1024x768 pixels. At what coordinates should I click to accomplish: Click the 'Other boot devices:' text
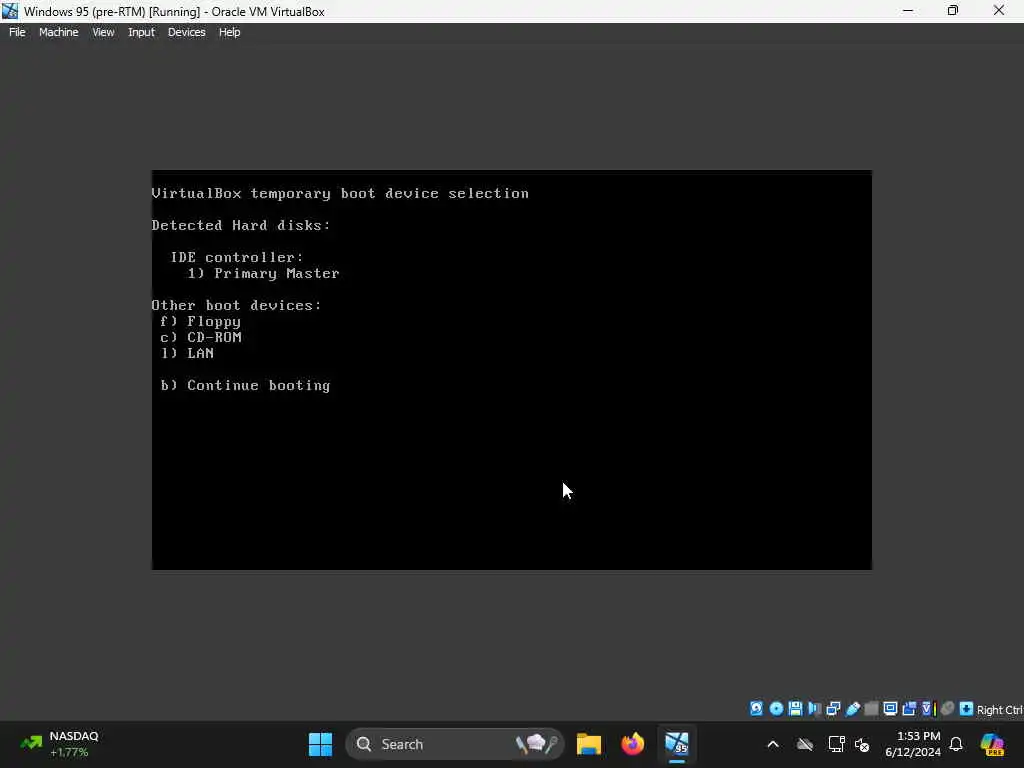[236, 305]
